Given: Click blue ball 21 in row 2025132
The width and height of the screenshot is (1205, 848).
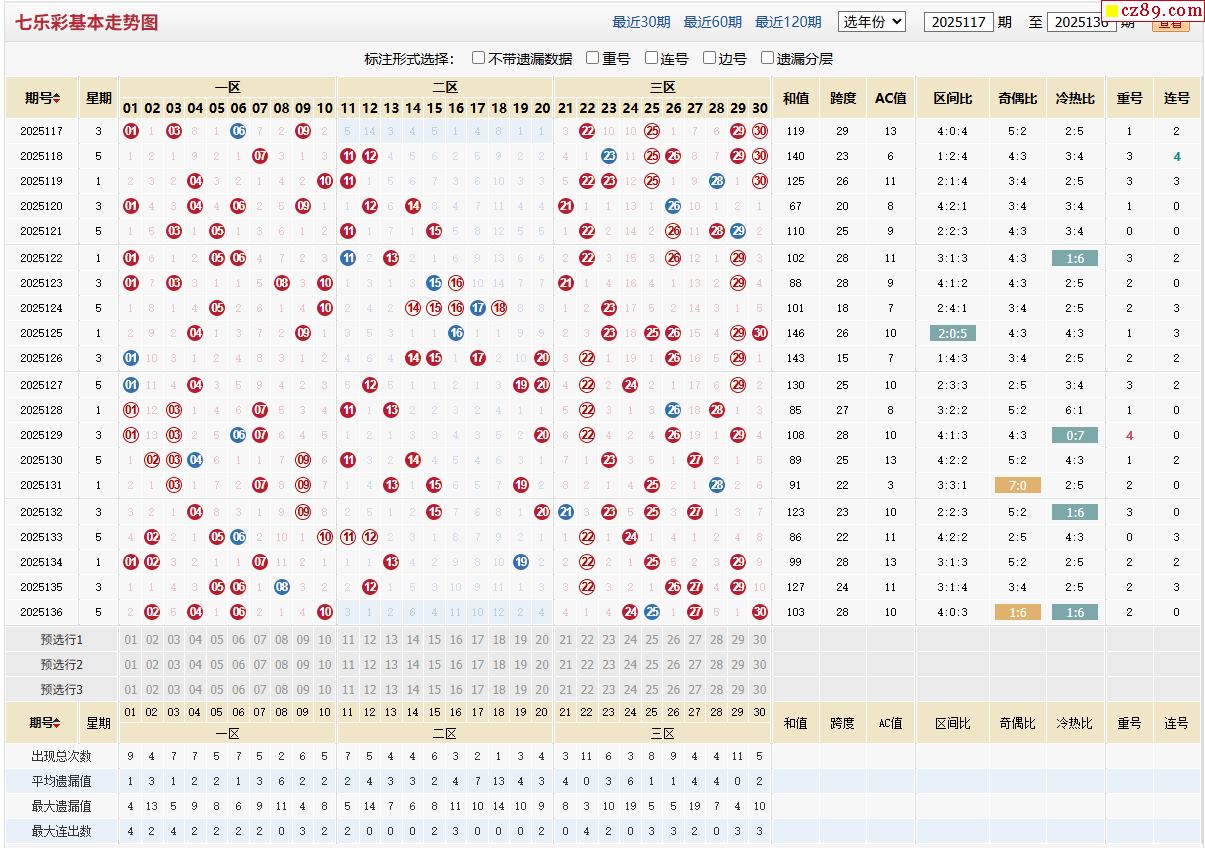Looking at the screenshot, I should pyautogui.click(x=566, y=512).
